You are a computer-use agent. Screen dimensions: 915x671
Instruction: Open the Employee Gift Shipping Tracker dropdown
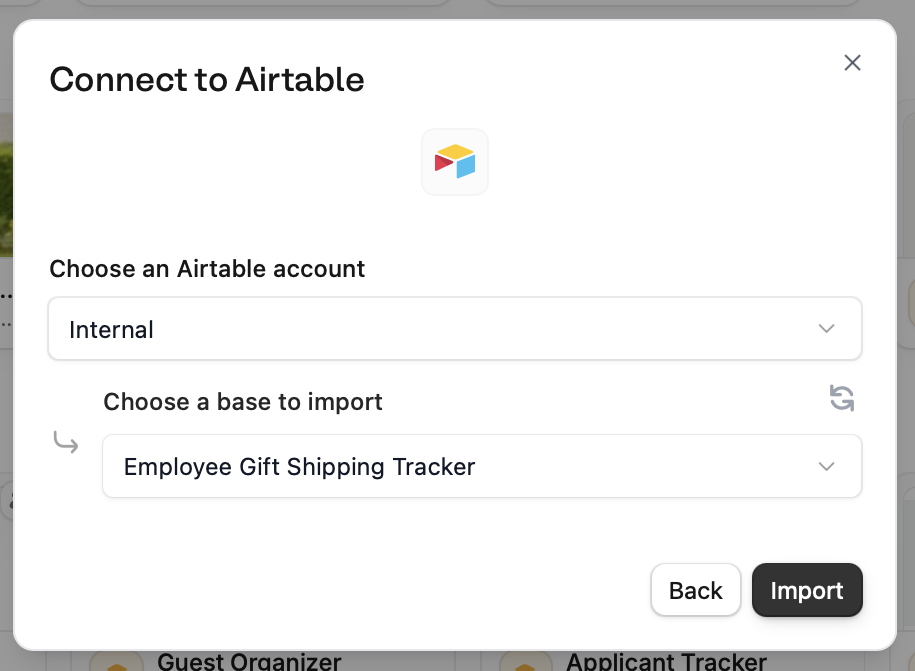482,466
